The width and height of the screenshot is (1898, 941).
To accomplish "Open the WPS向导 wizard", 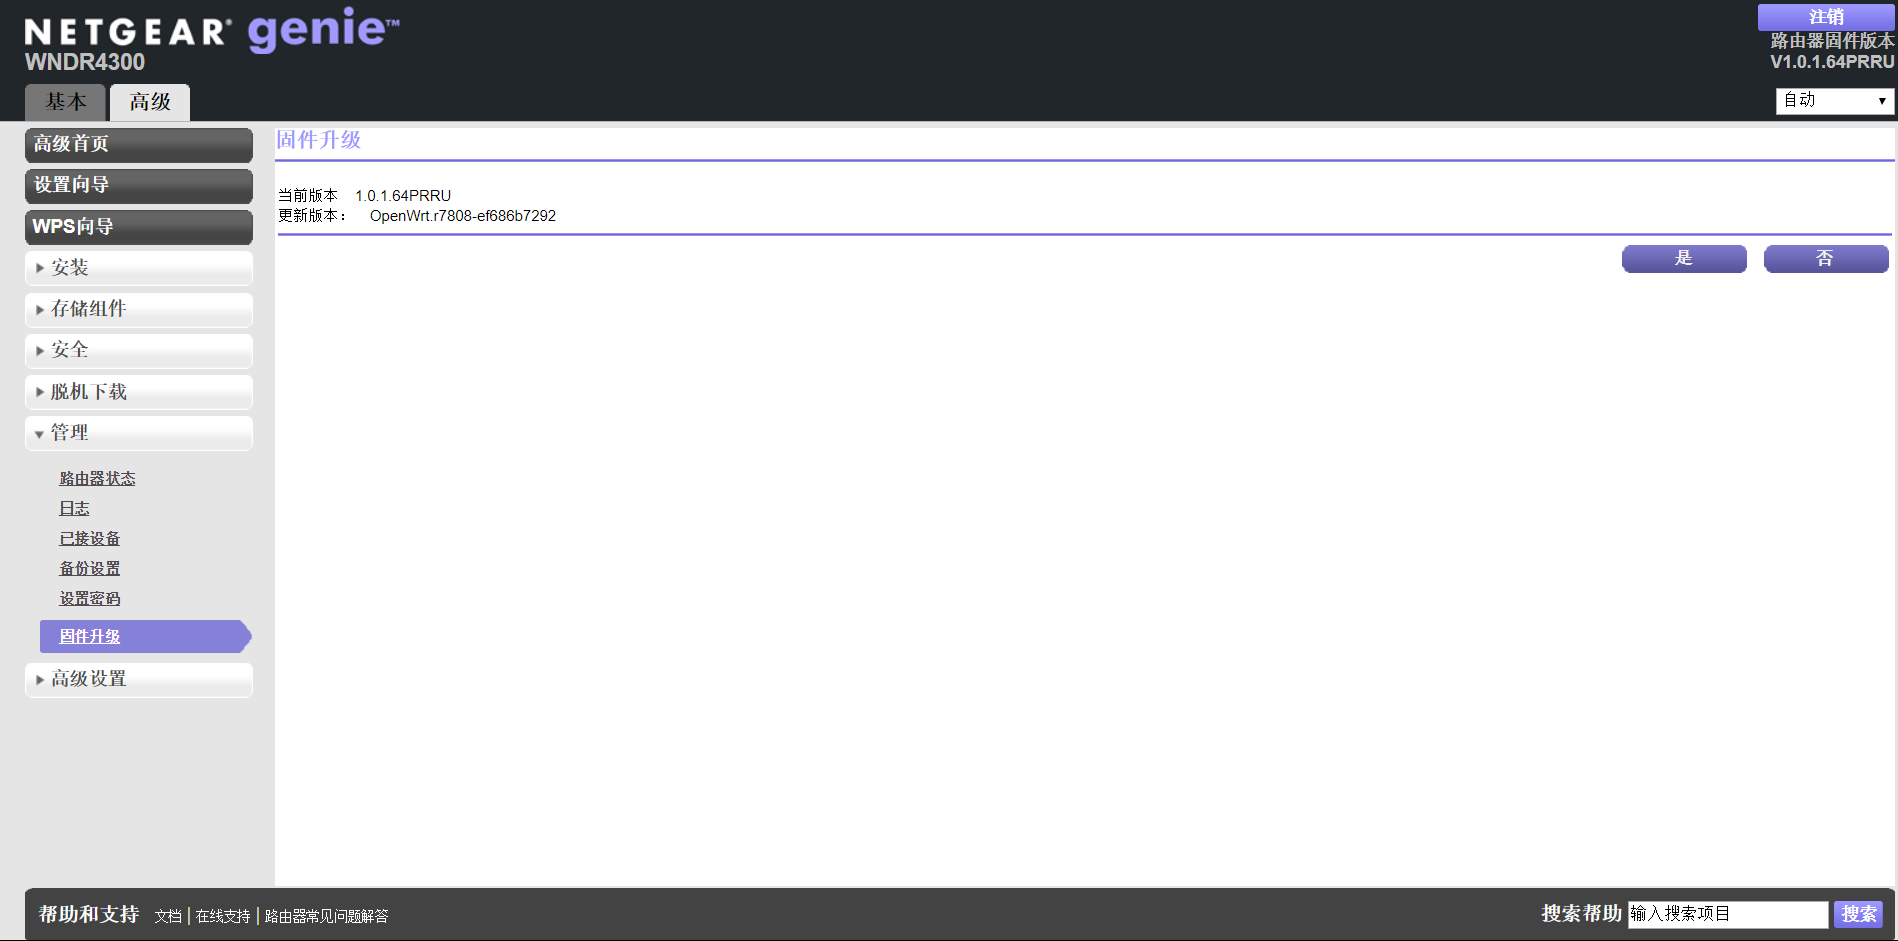I will 139,226.
